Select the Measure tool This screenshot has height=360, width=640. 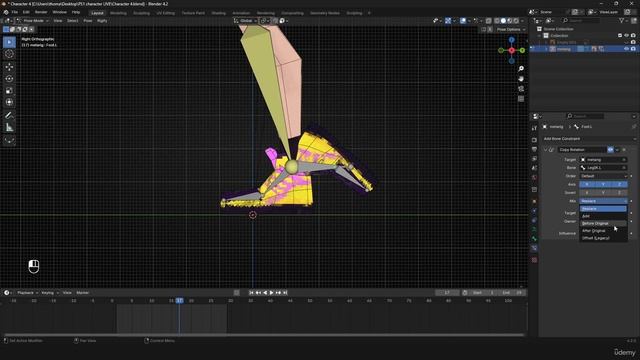tap(9, 127)
